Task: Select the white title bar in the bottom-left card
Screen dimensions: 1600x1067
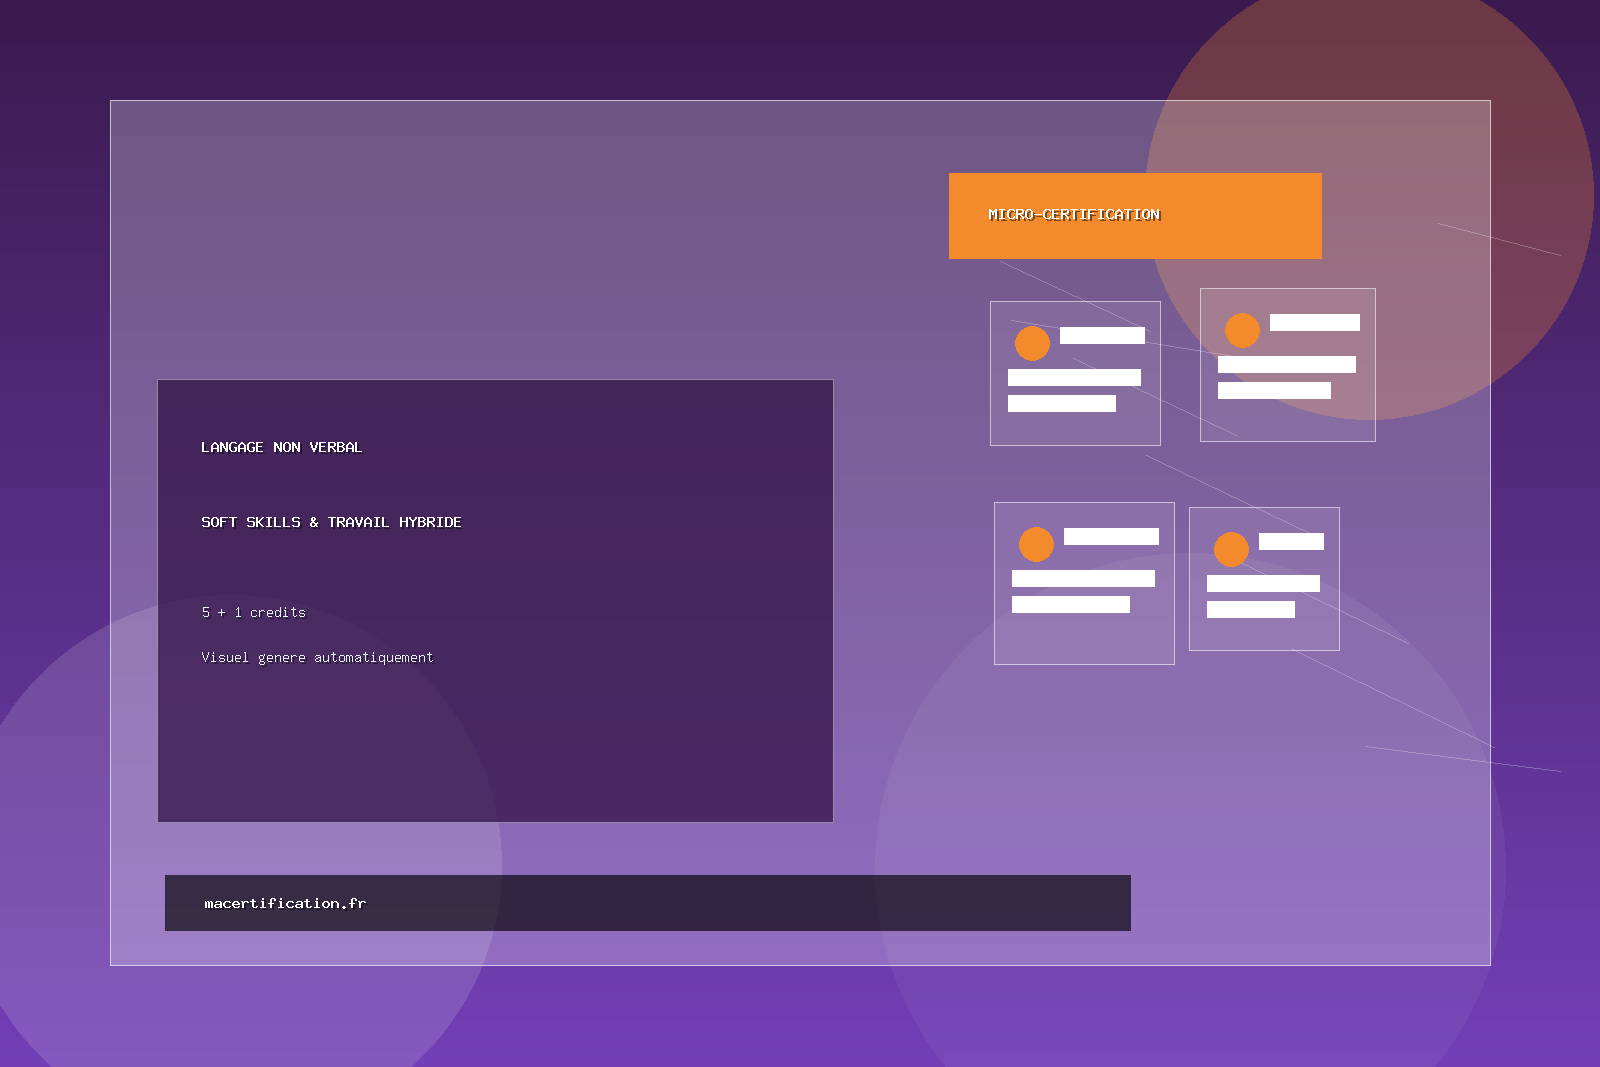Action: click(1111, 537)
